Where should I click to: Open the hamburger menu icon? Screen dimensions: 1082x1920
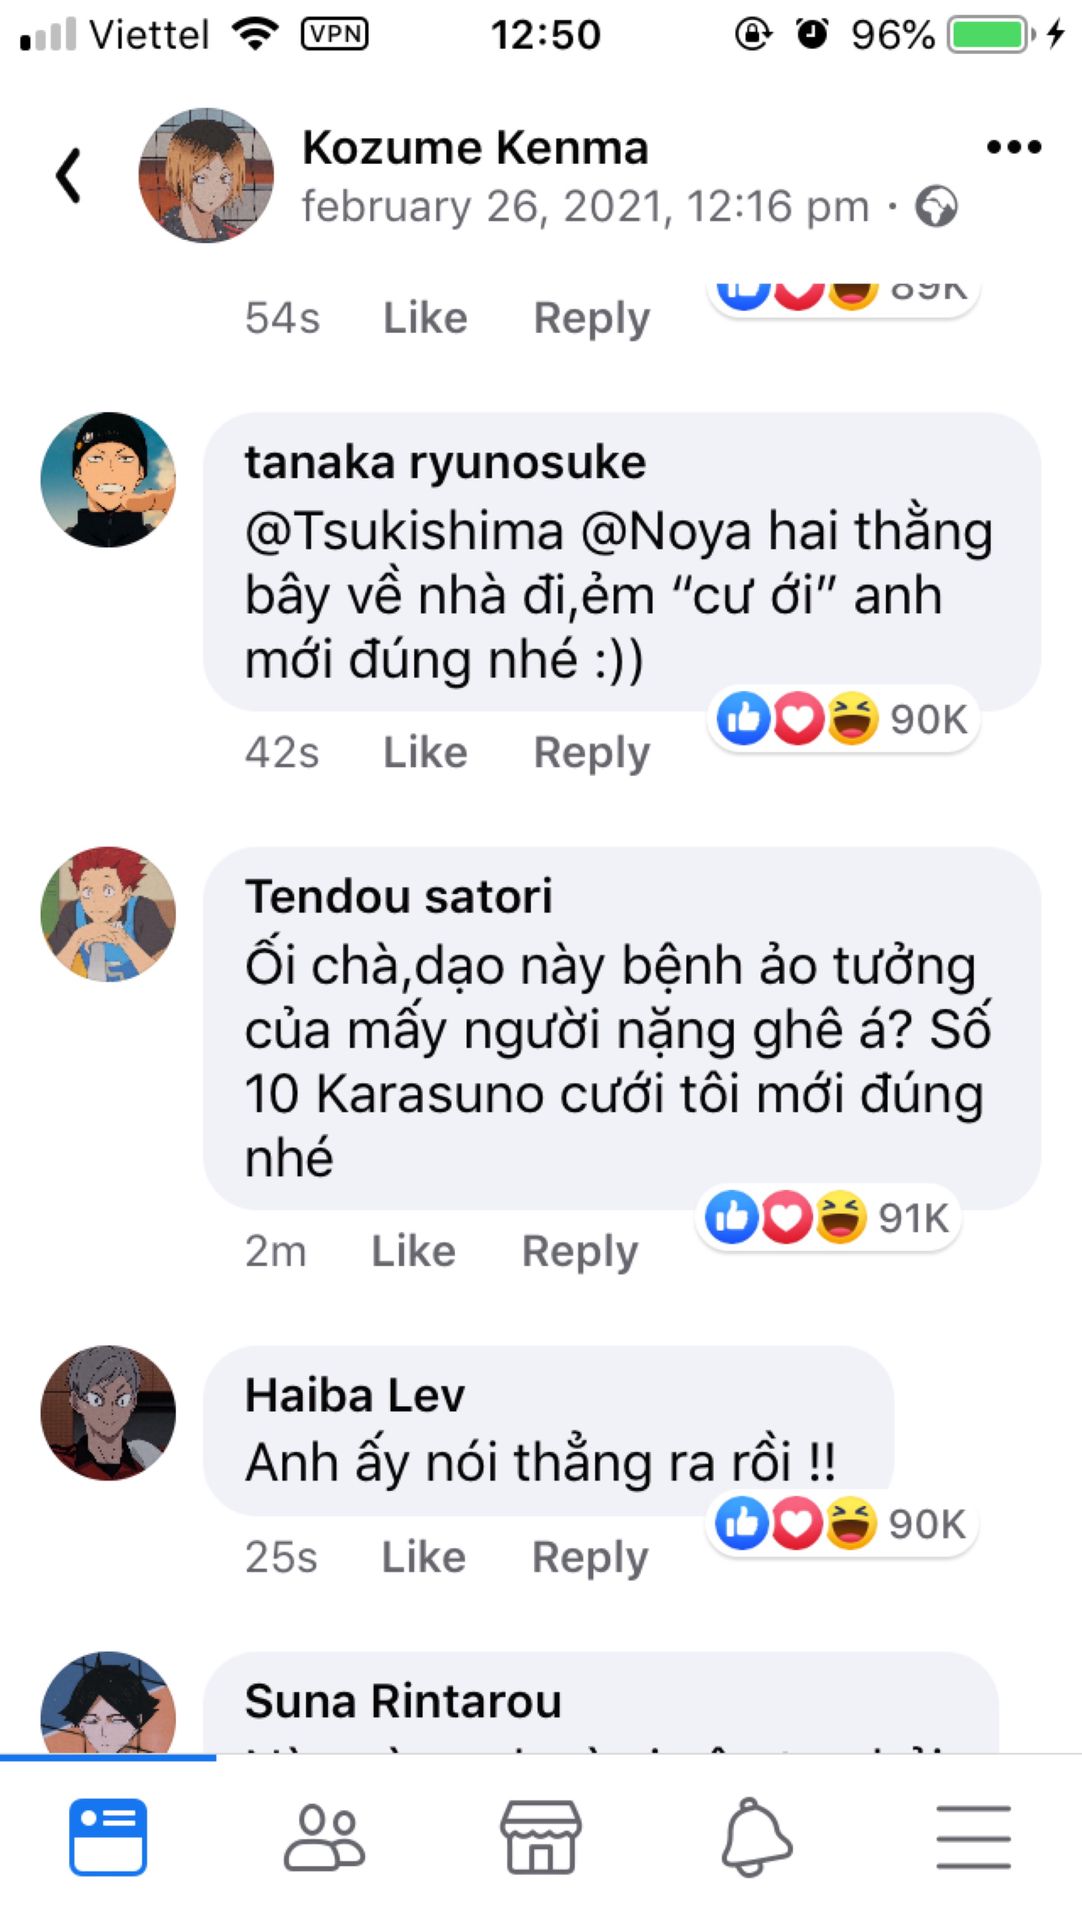(x=973, y=1836)
